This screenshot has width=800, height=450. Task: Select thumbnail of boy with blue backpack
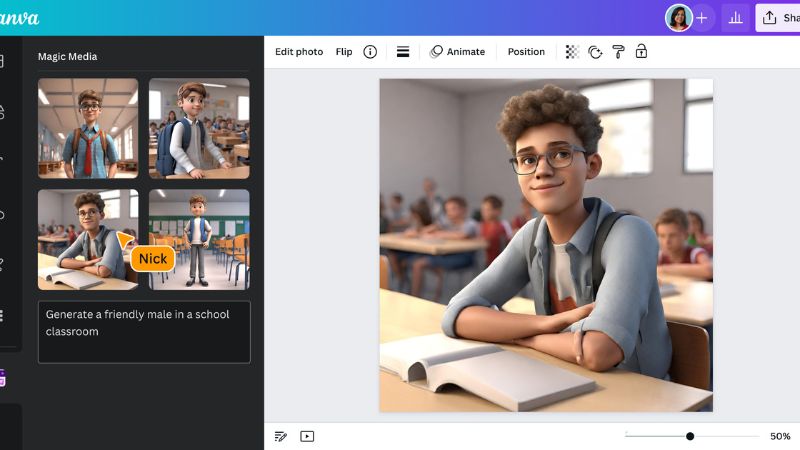pos(199,128)
